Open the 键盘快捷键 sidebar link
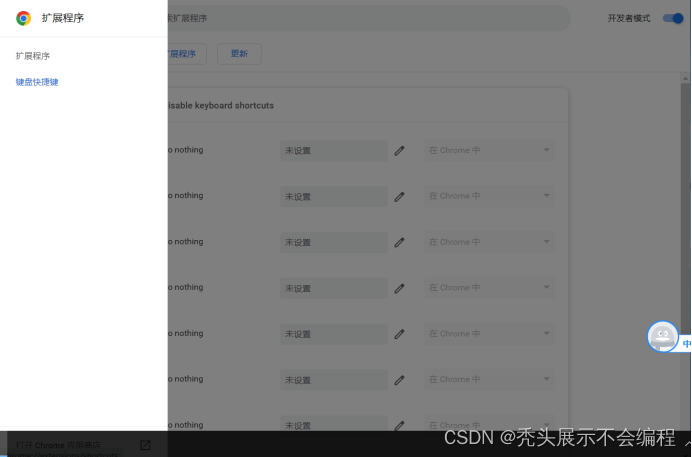 point(37,82)
